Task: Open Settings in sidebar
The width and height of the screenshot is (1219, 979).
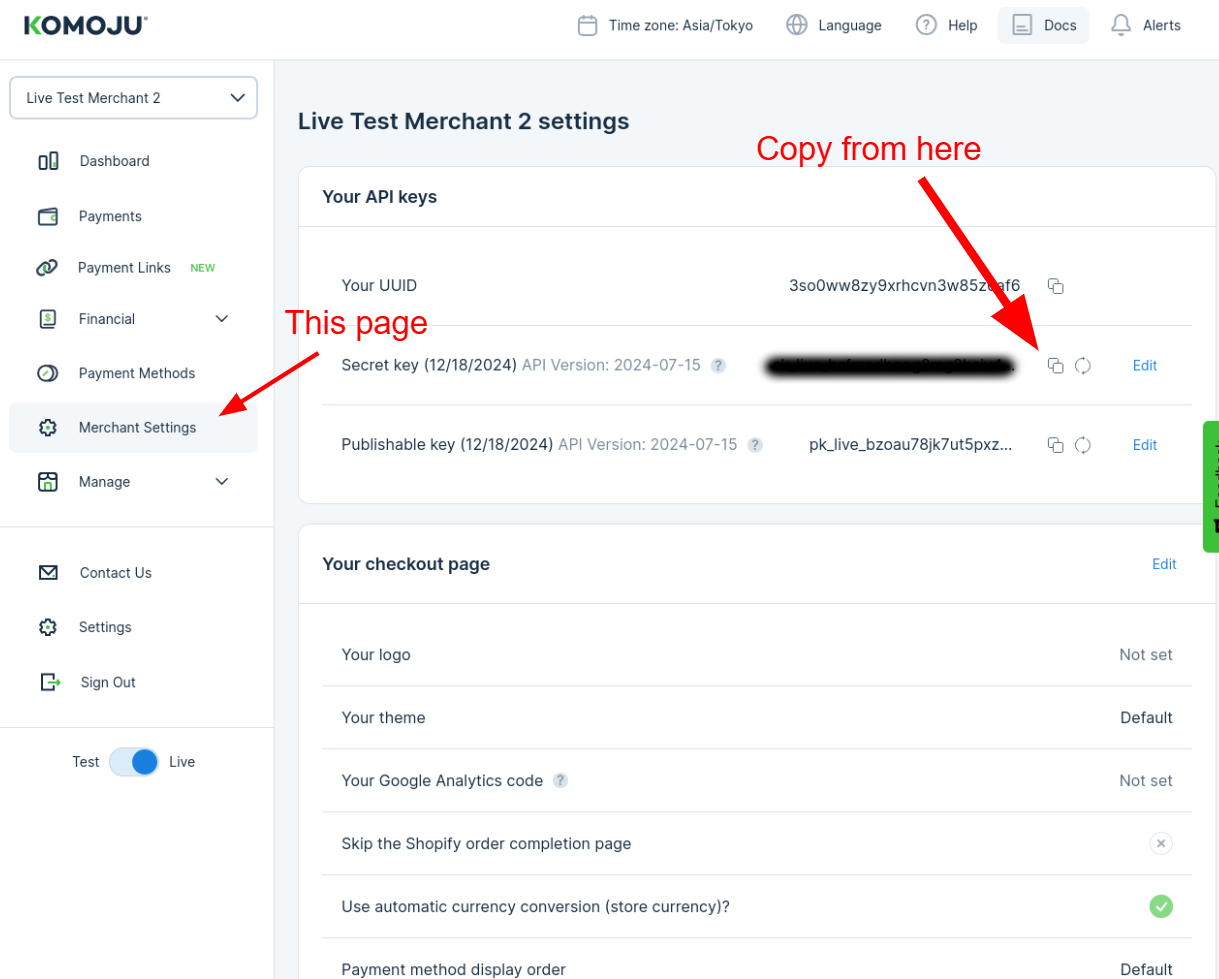Action: [x=105, y=627]
